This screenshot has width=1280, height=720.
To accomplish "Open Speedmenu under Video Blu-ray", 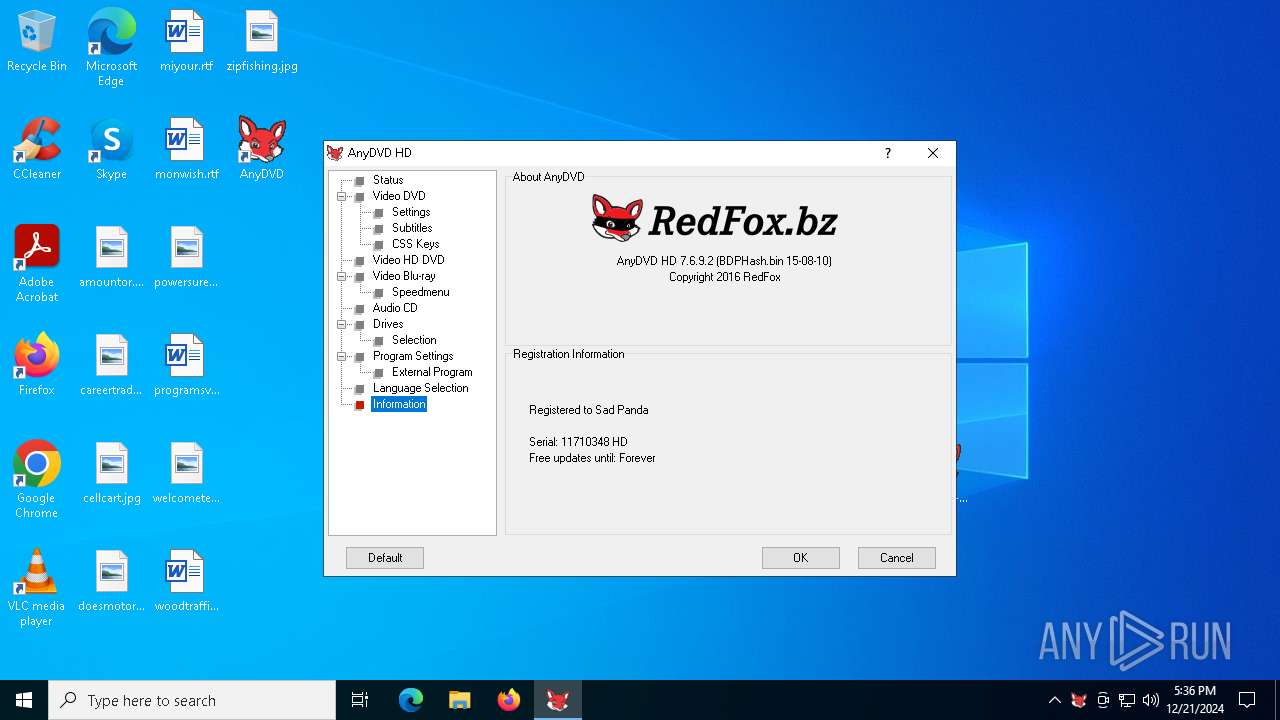I will click(x=420, y=292).
